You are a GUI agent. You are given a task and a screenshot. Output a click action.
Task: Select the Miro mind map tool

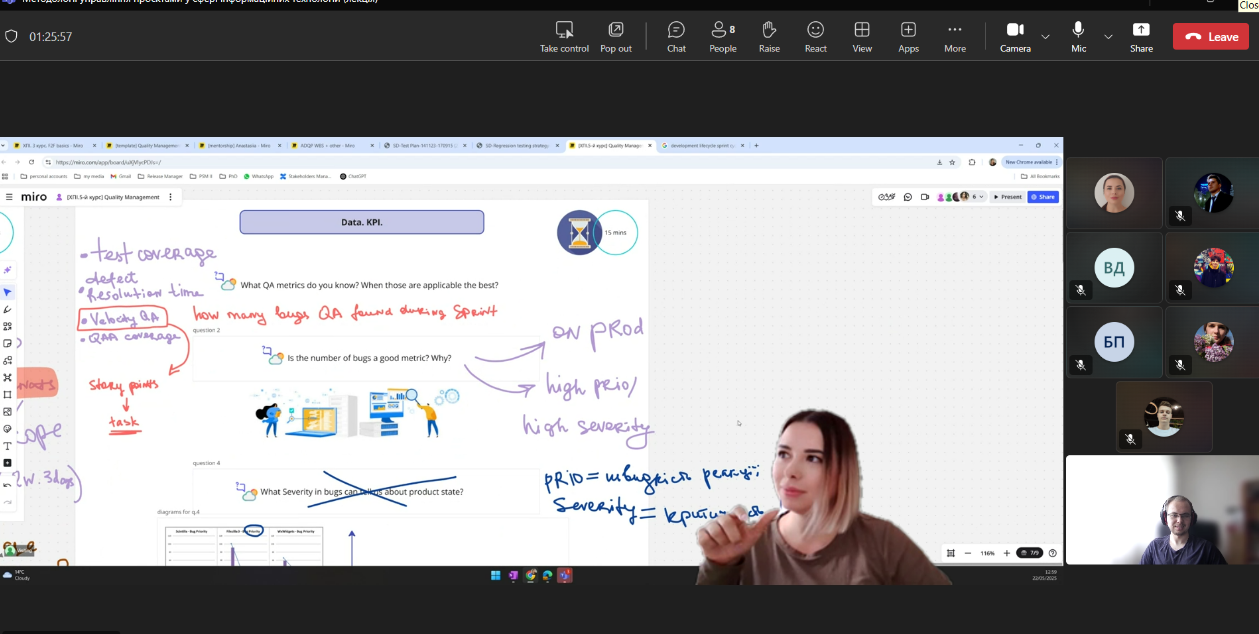(7, 377)
